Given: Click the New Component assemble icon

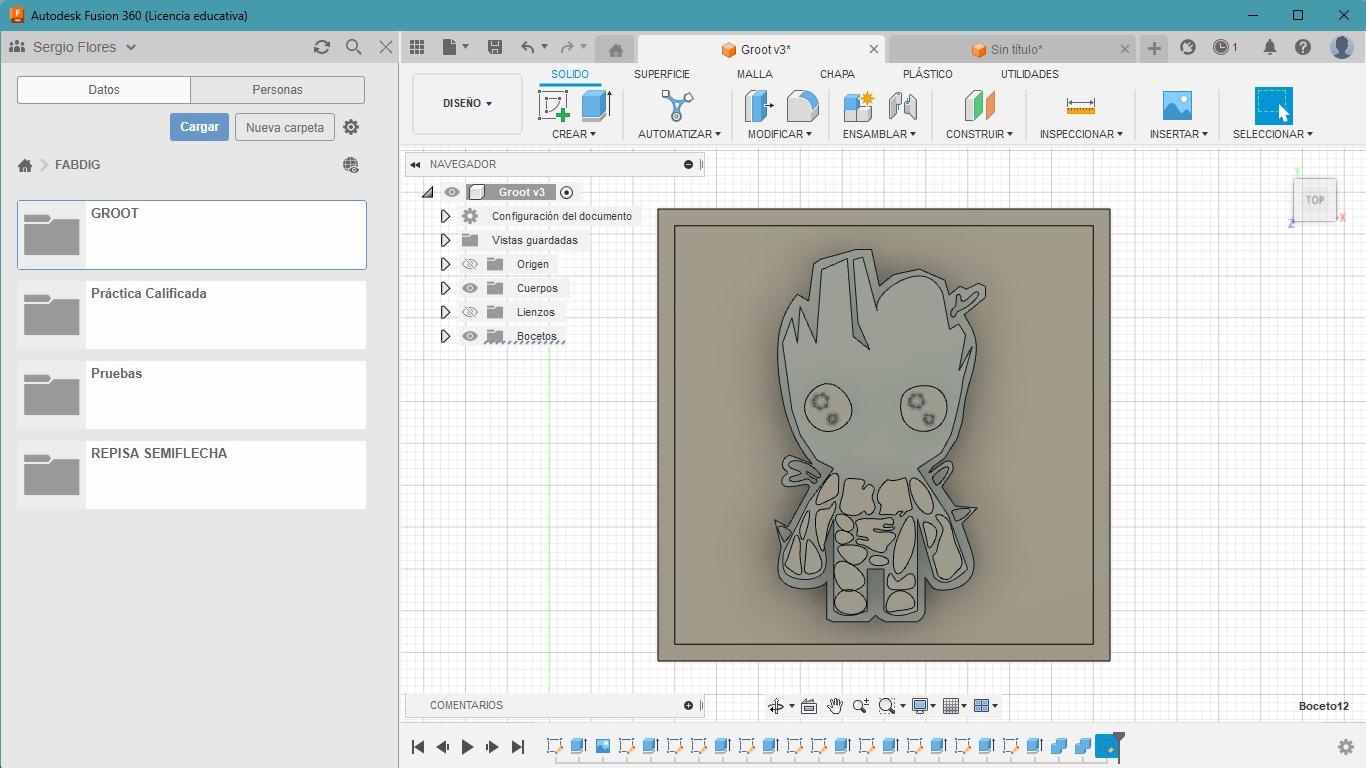Looking at the screenshot, I should point(858,106).
